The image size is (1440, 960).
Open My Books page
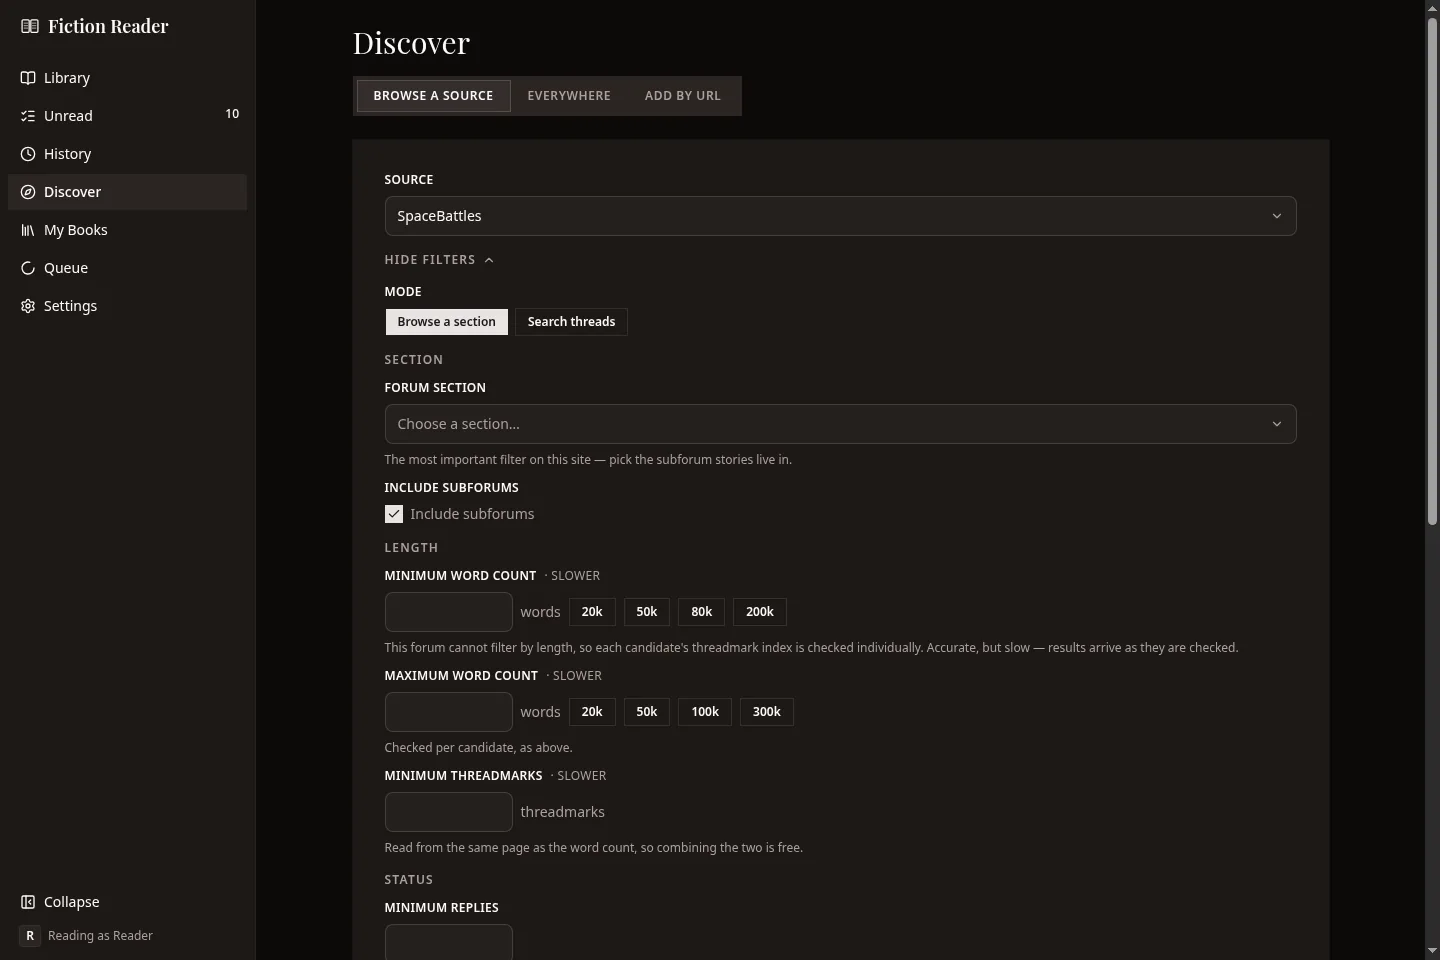pyautogui.click(x=127, y=230)
